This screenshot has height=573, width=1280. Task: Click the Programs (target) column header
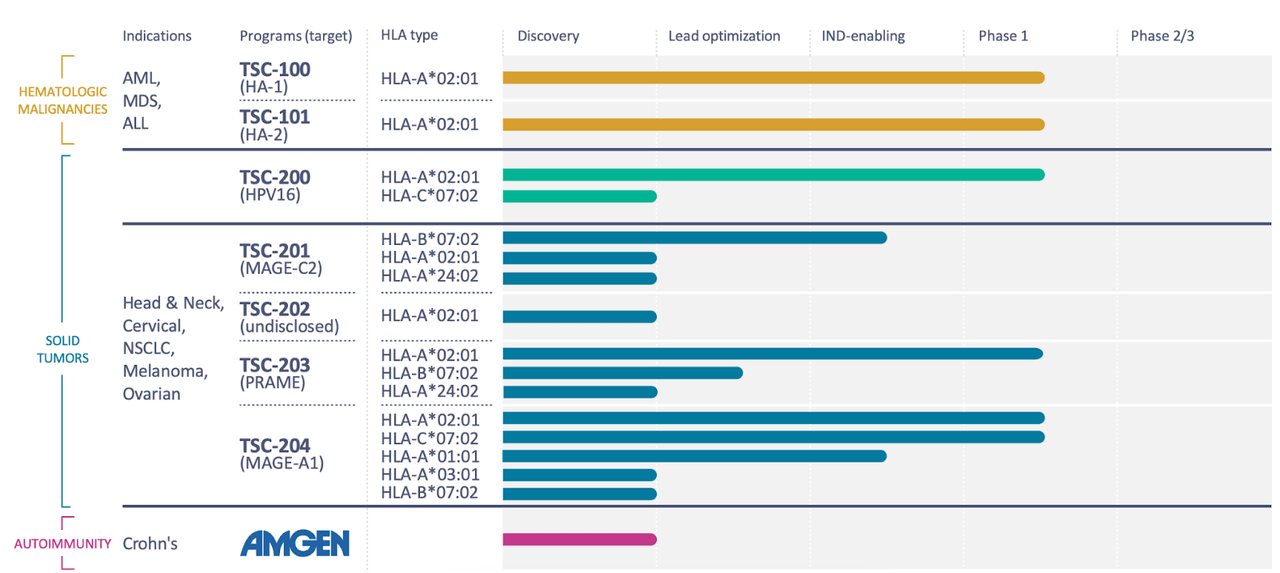pyautogui.click(x=296, y=36)
